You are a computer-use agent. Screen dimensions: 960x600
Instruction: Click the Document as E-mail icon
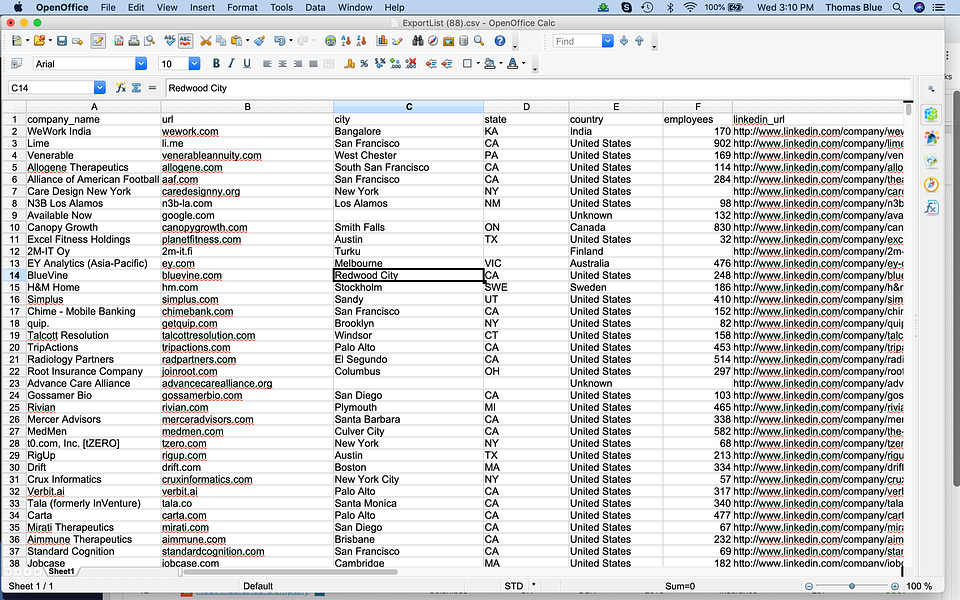click(77, 41)
